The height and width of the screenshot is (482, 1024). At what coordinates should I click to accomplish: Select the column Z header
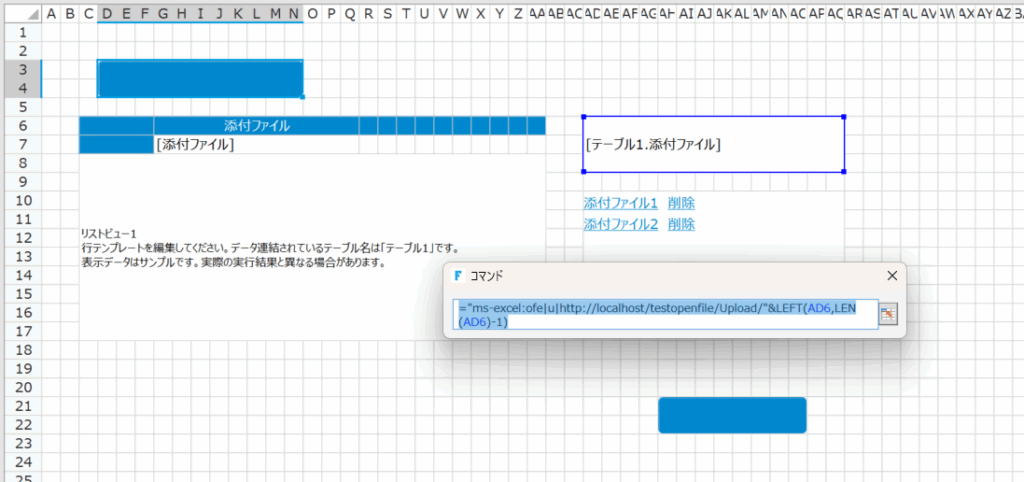click(517, 13)
